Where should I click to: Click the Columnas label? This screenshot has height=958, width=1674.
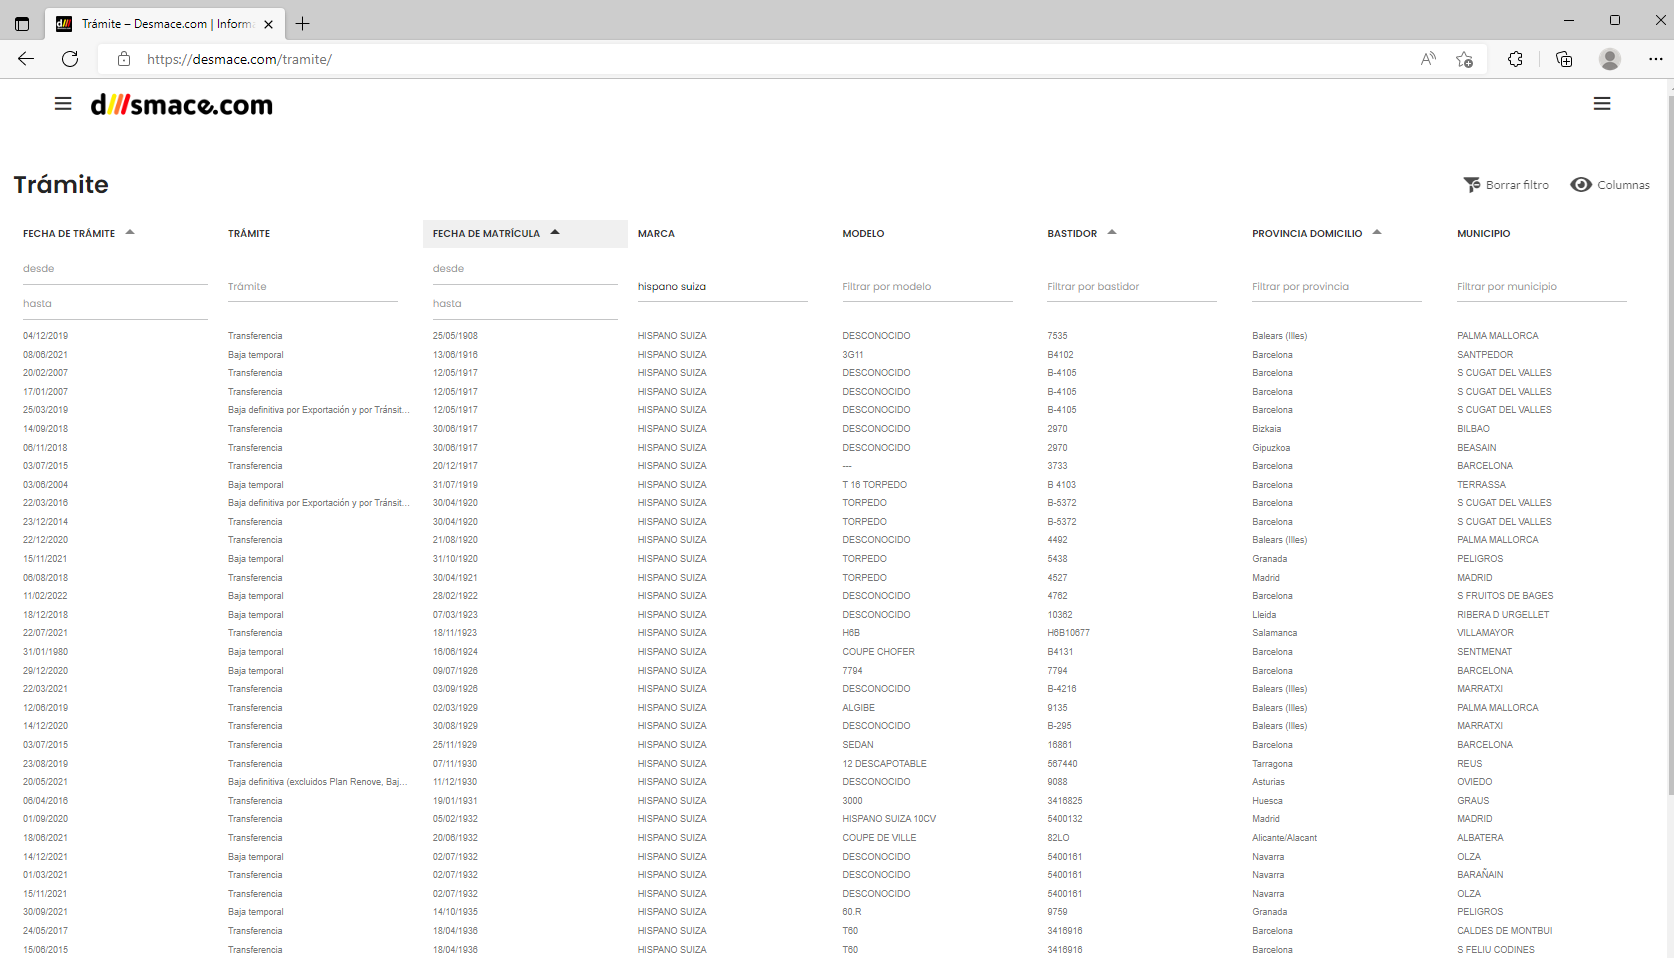click(1623, 185)
